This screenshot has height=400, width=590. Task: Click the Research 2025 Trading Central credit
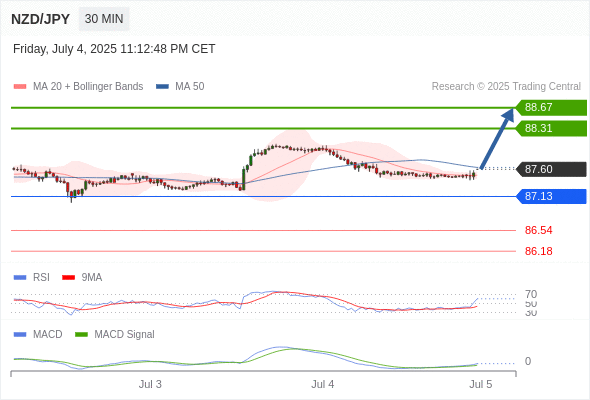(506, 87)
